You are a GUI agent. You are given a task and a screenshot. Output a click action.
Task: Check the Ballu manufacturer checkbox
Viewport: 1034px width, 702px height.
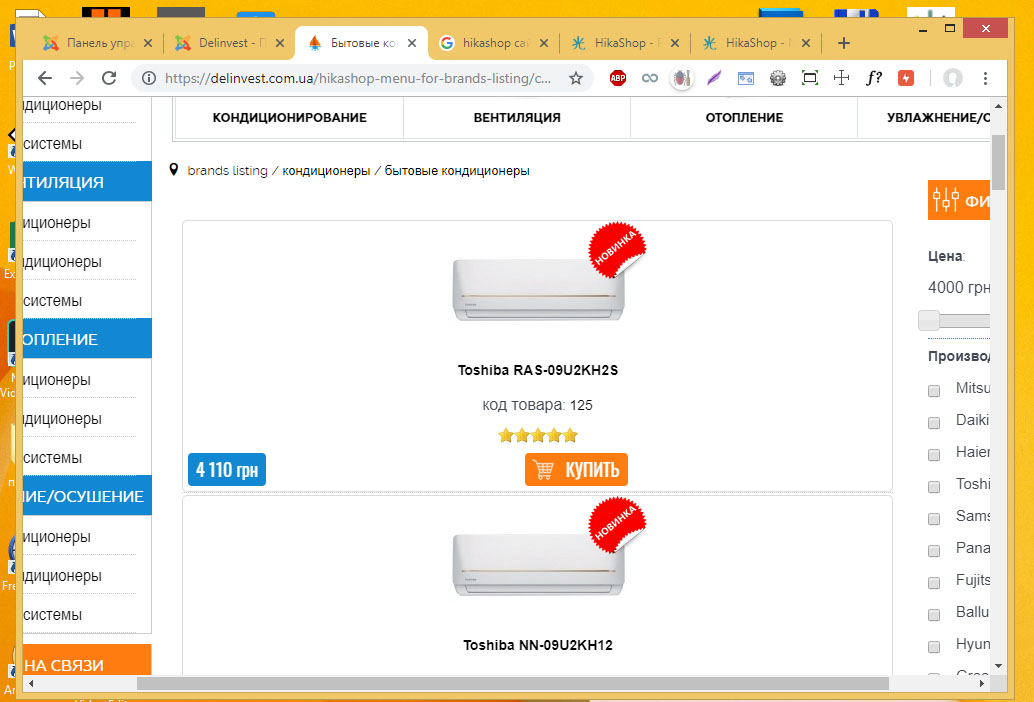(934, 614)
